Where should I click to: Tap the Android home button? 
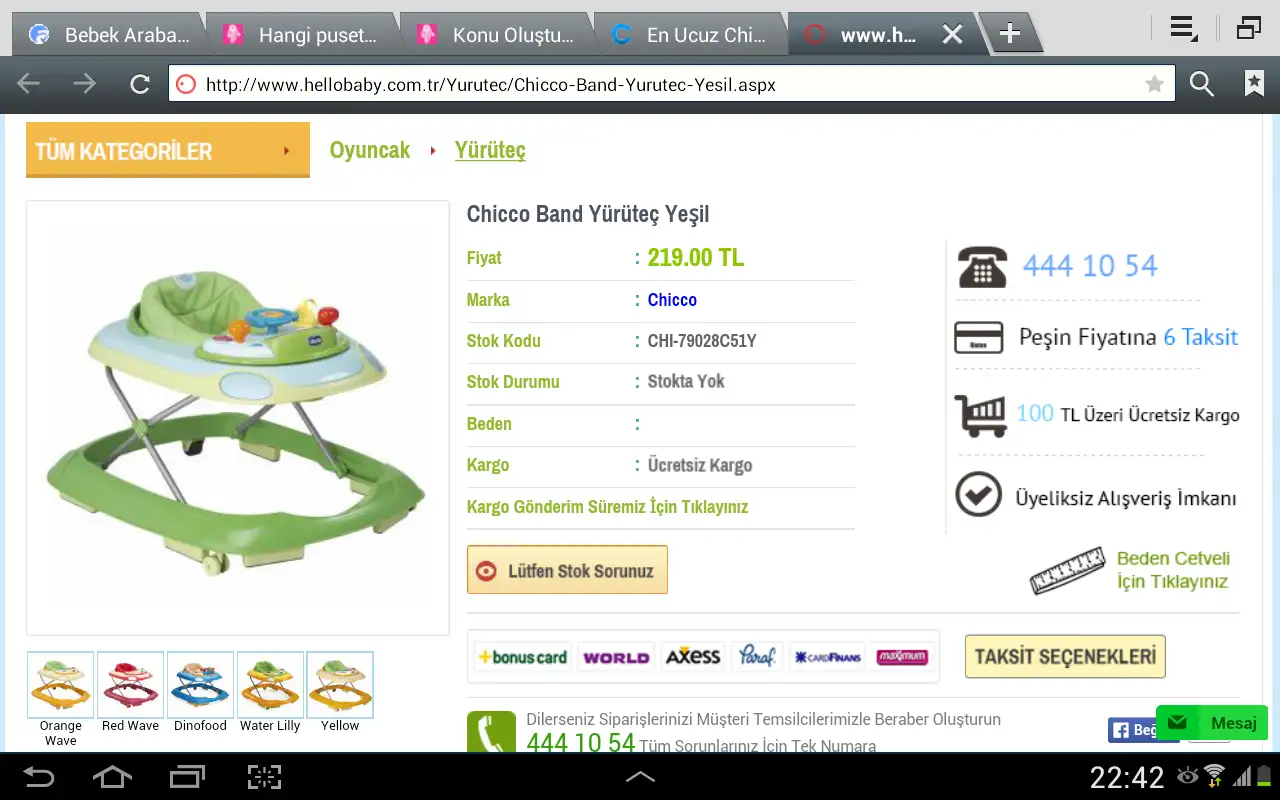112,777
